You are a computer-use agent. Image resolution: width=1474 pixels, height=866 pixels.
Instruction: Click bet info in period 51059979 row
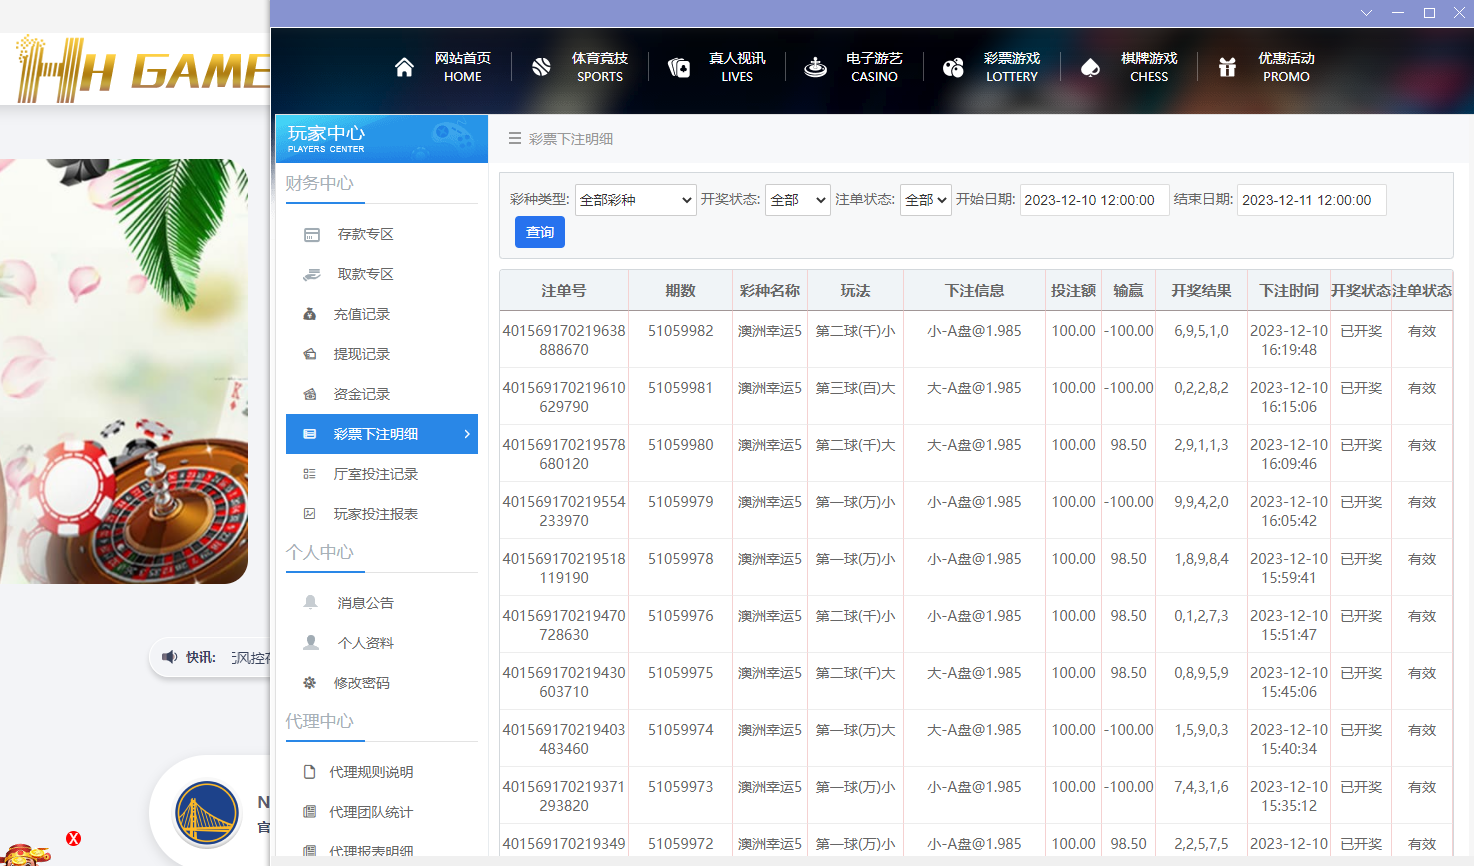pos(974,502)
